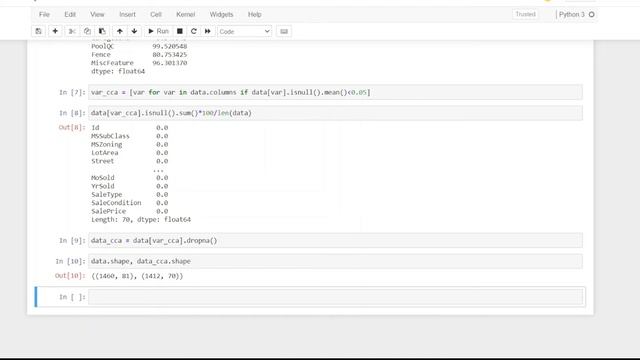Viewport: 640px width, 360px height.
Task: Open the Cell menu
Action: 156,14
